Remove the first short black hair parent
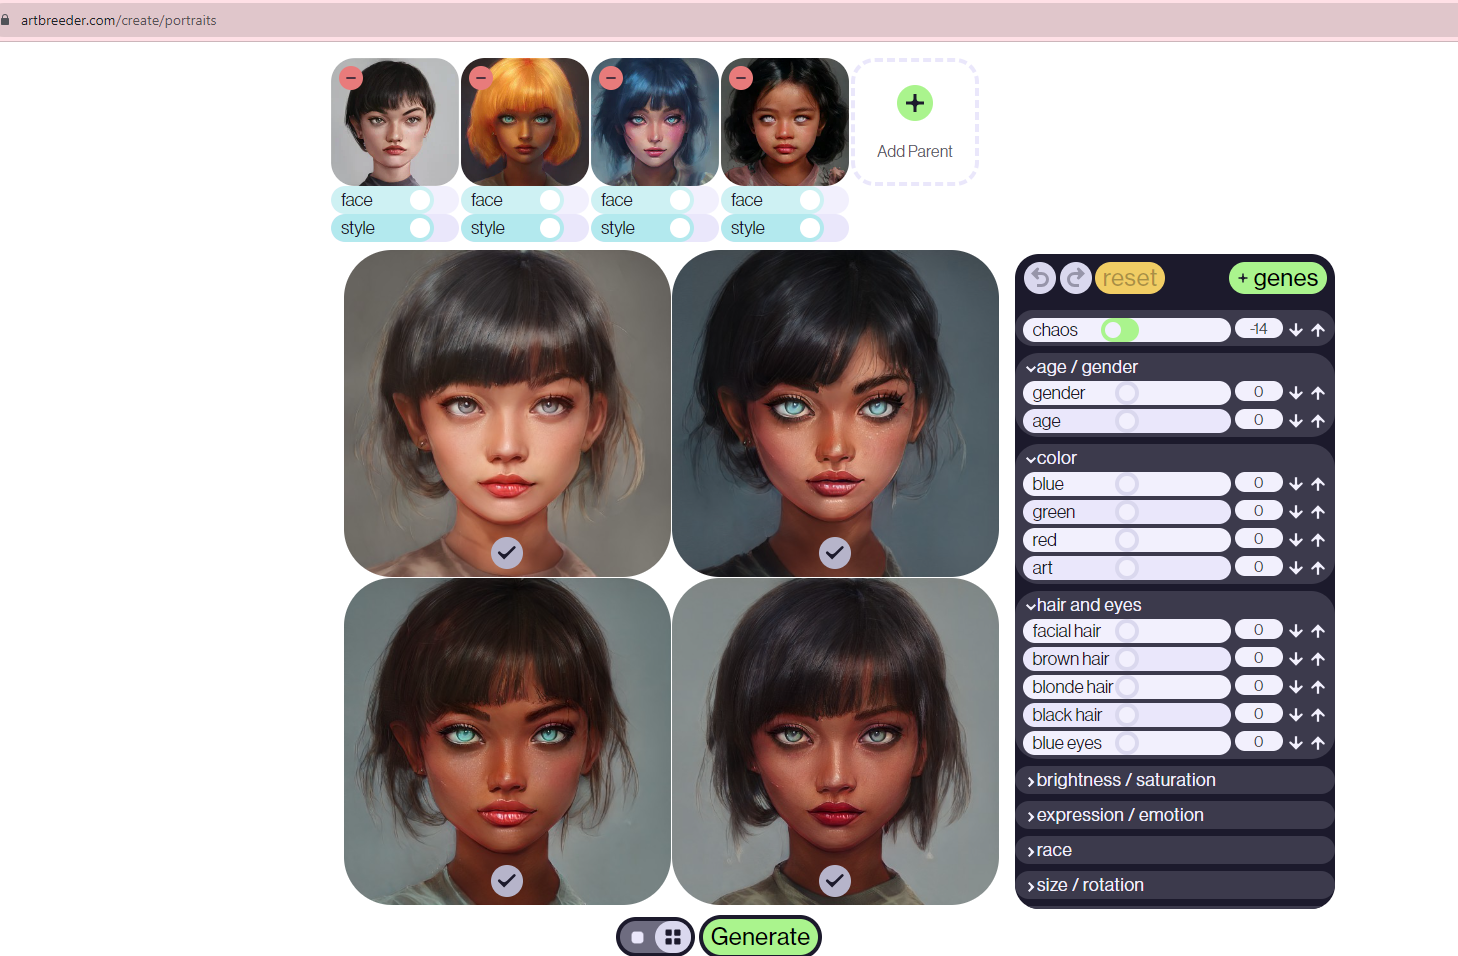This screenshot has height=956, width=1458. (x=351, y=77)
